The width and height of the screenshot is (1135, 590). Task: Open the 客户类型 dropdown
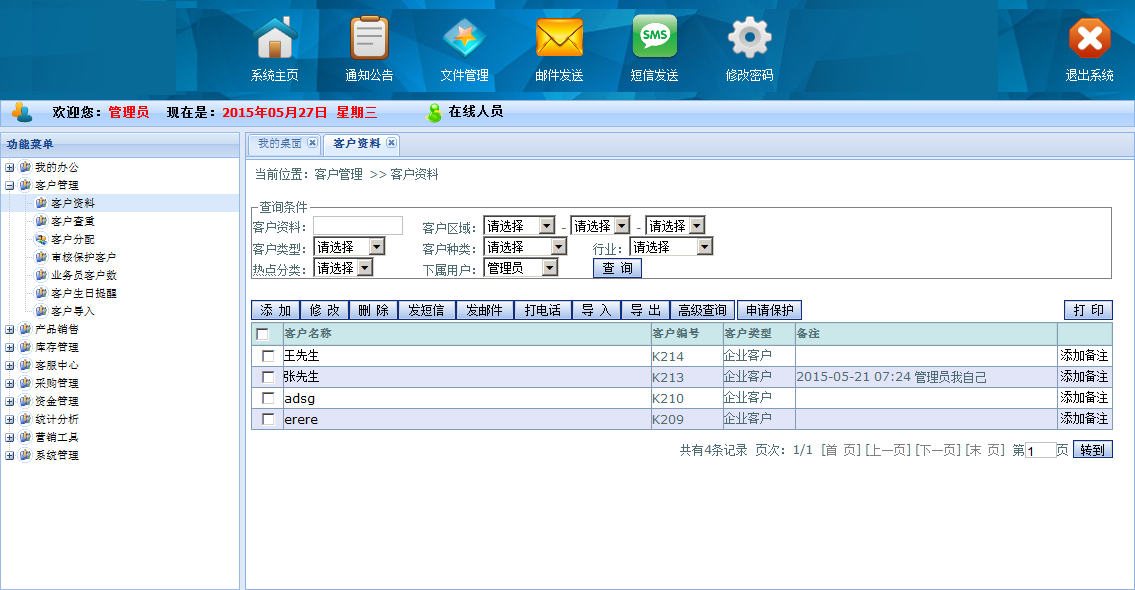click(x=349, y=247)
